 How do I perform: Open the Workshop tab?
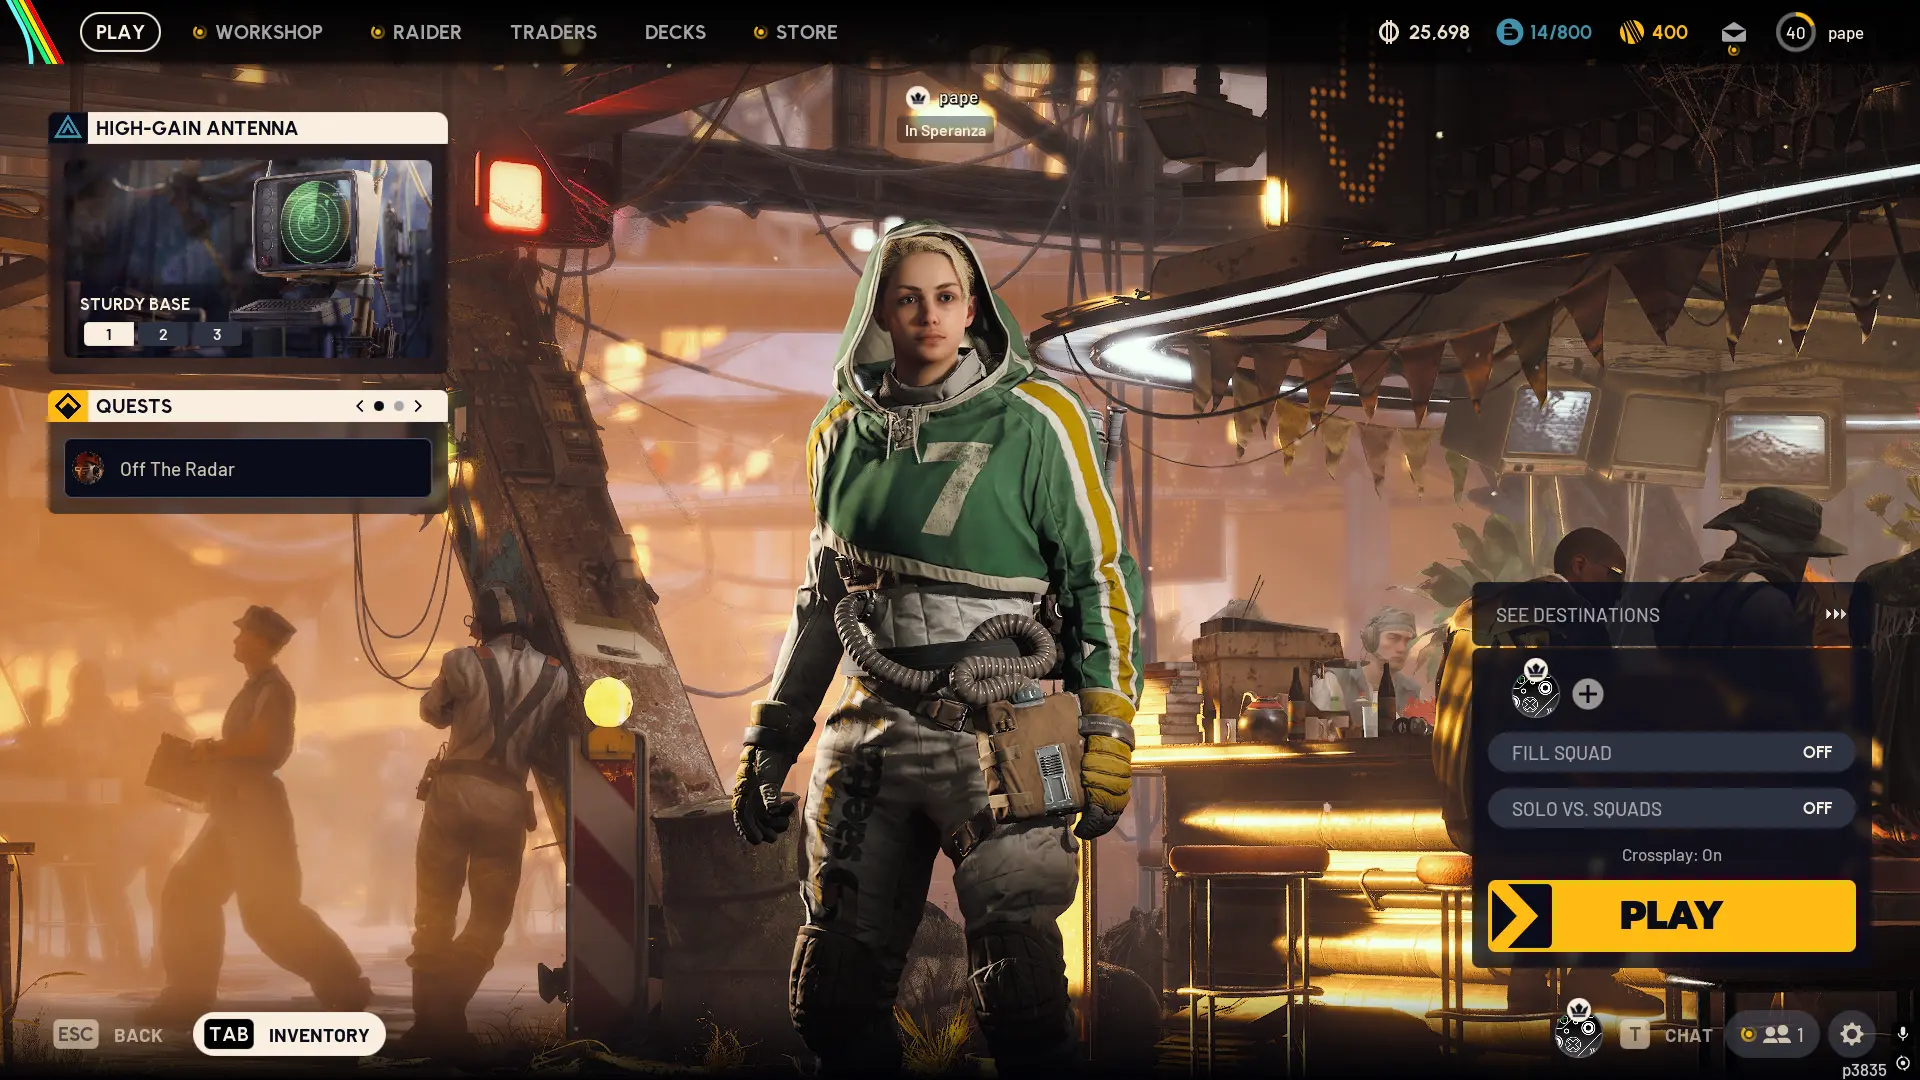coord(268,32)
